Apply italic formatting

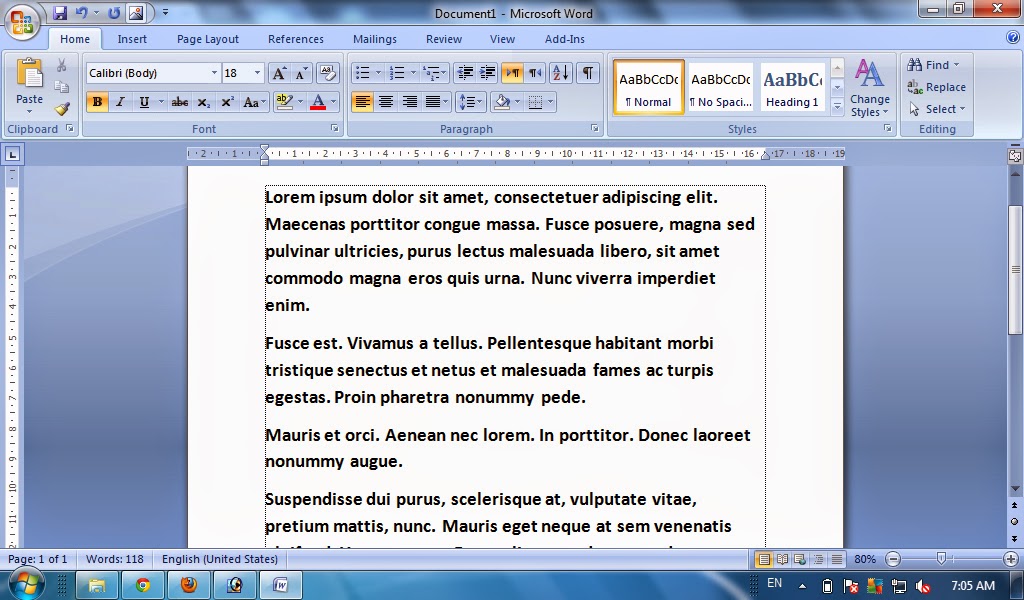121,101
